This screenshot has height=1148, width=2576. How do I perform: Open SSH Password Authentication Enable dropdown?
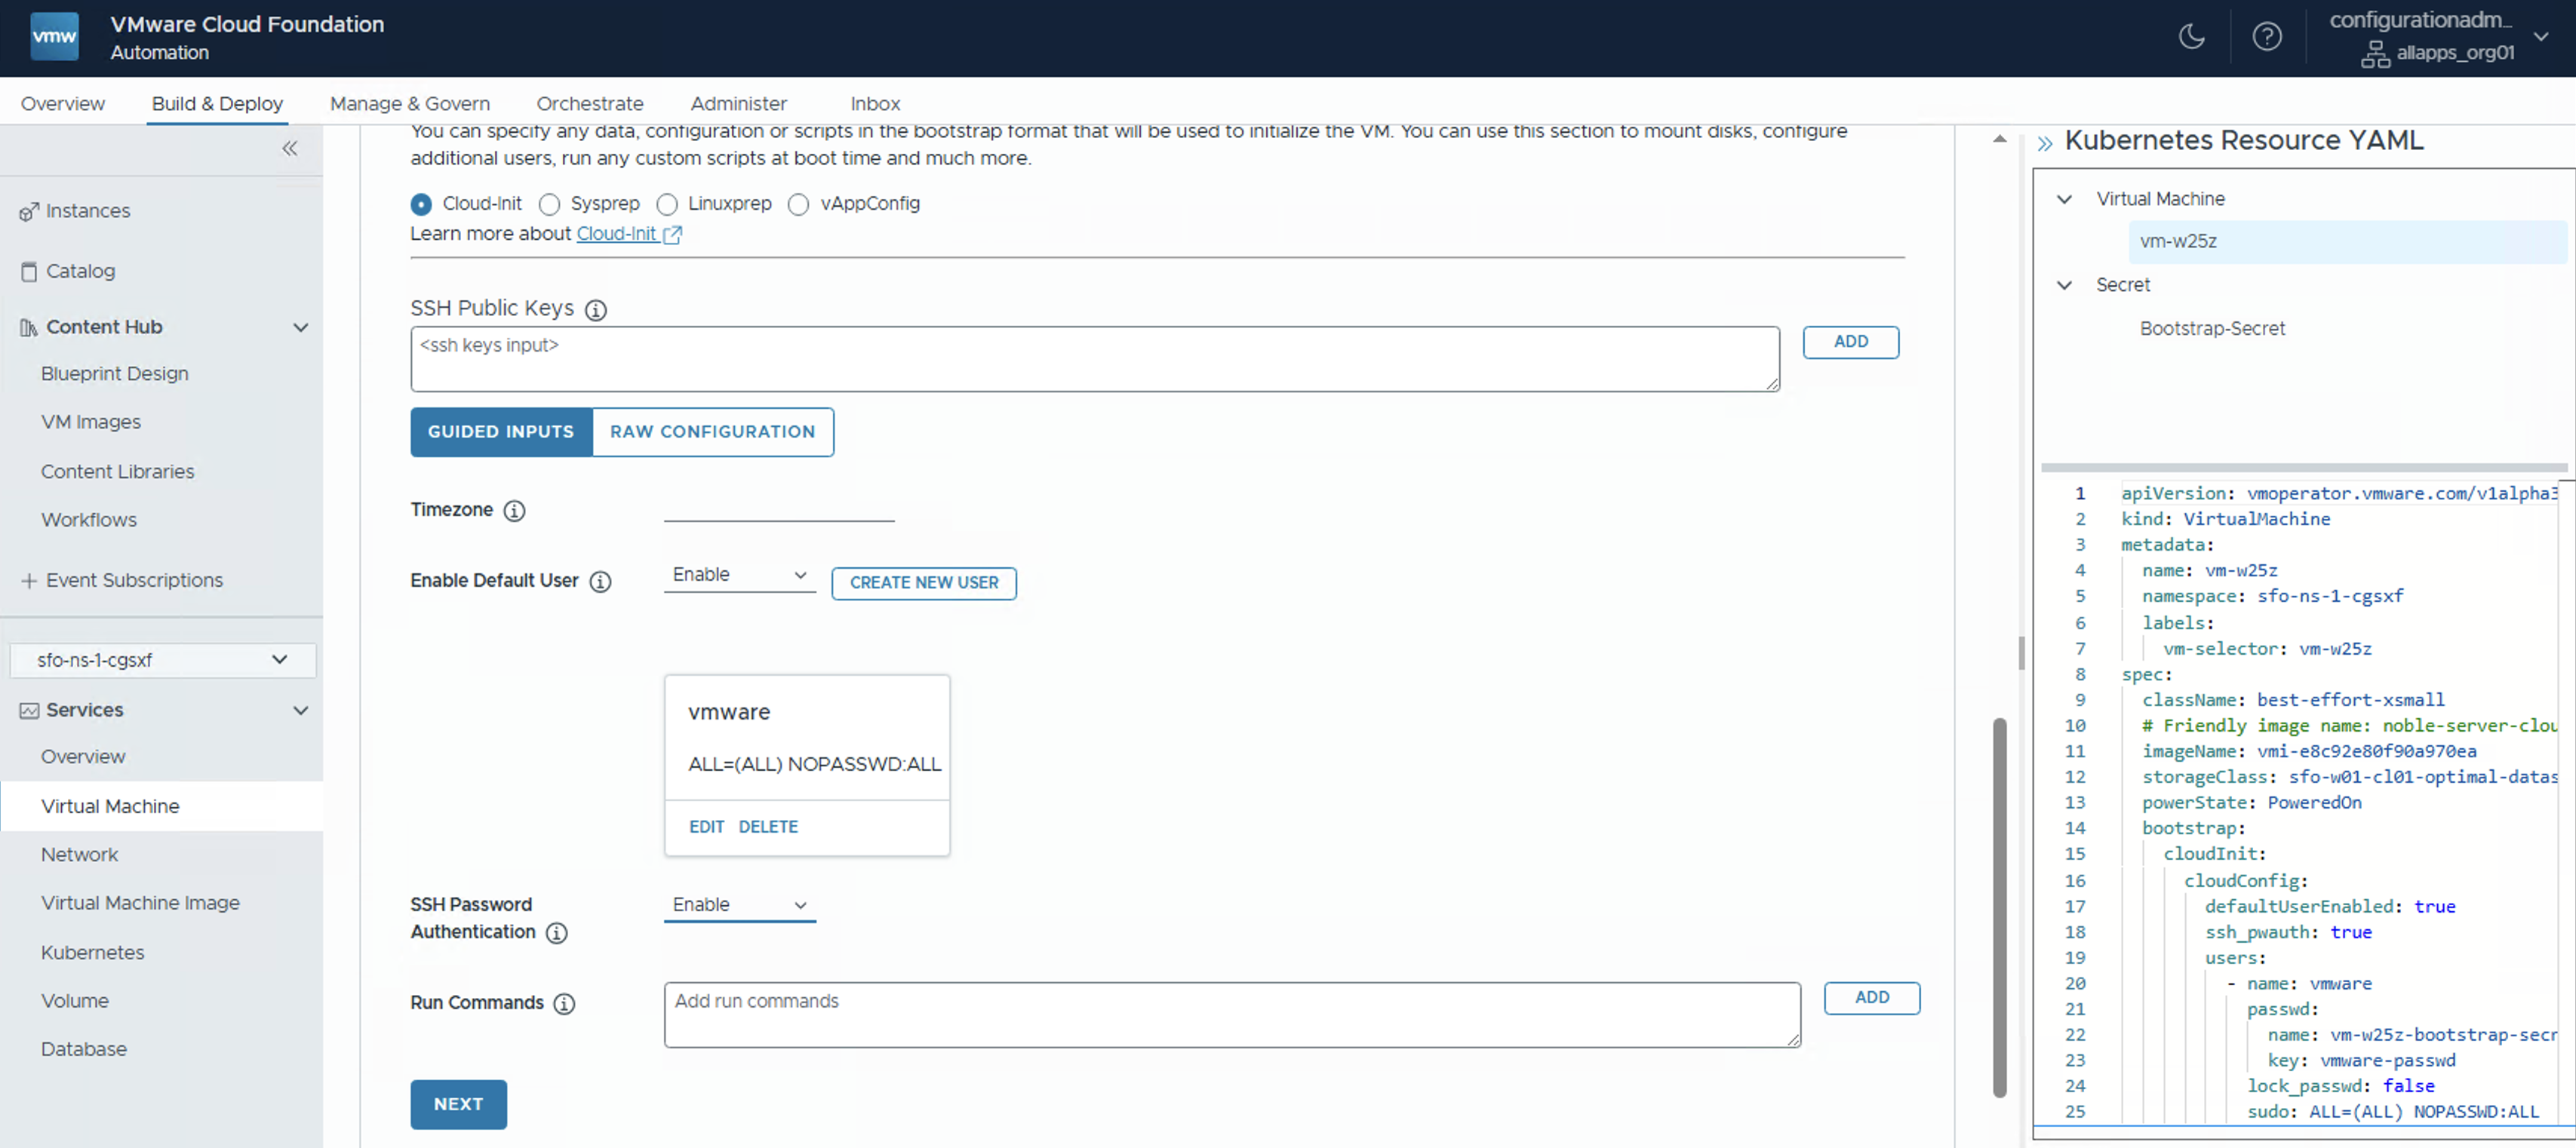coord(739,905)
